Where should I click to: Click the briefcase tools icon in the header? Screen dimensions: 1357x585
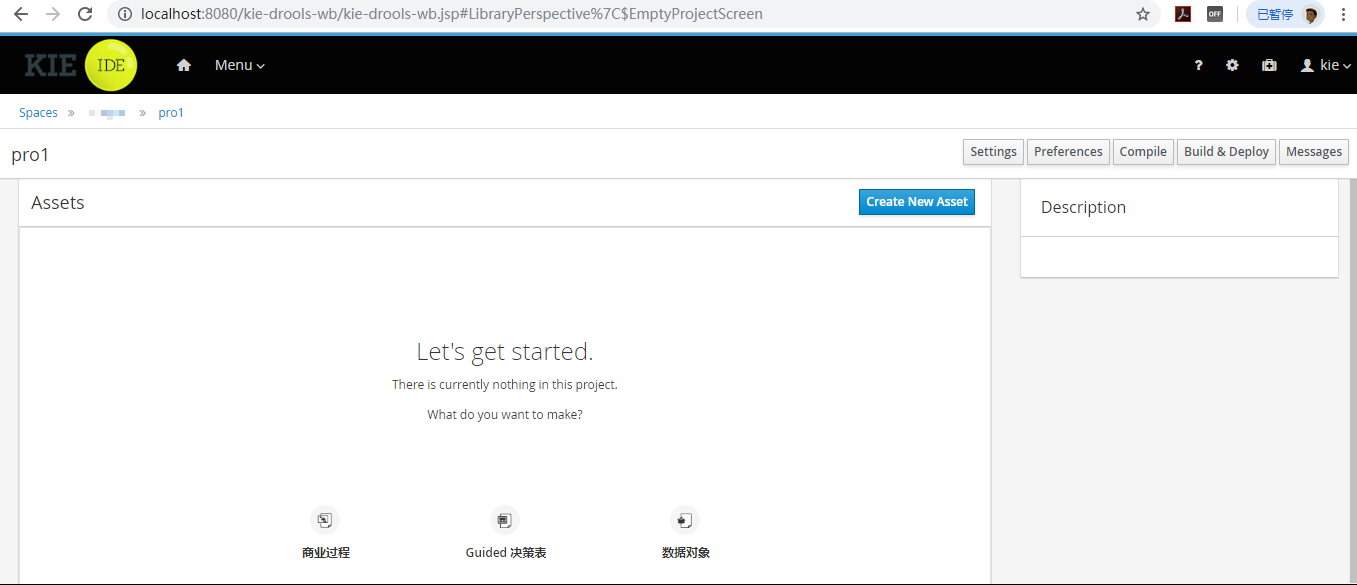(x=1269, y=65)
